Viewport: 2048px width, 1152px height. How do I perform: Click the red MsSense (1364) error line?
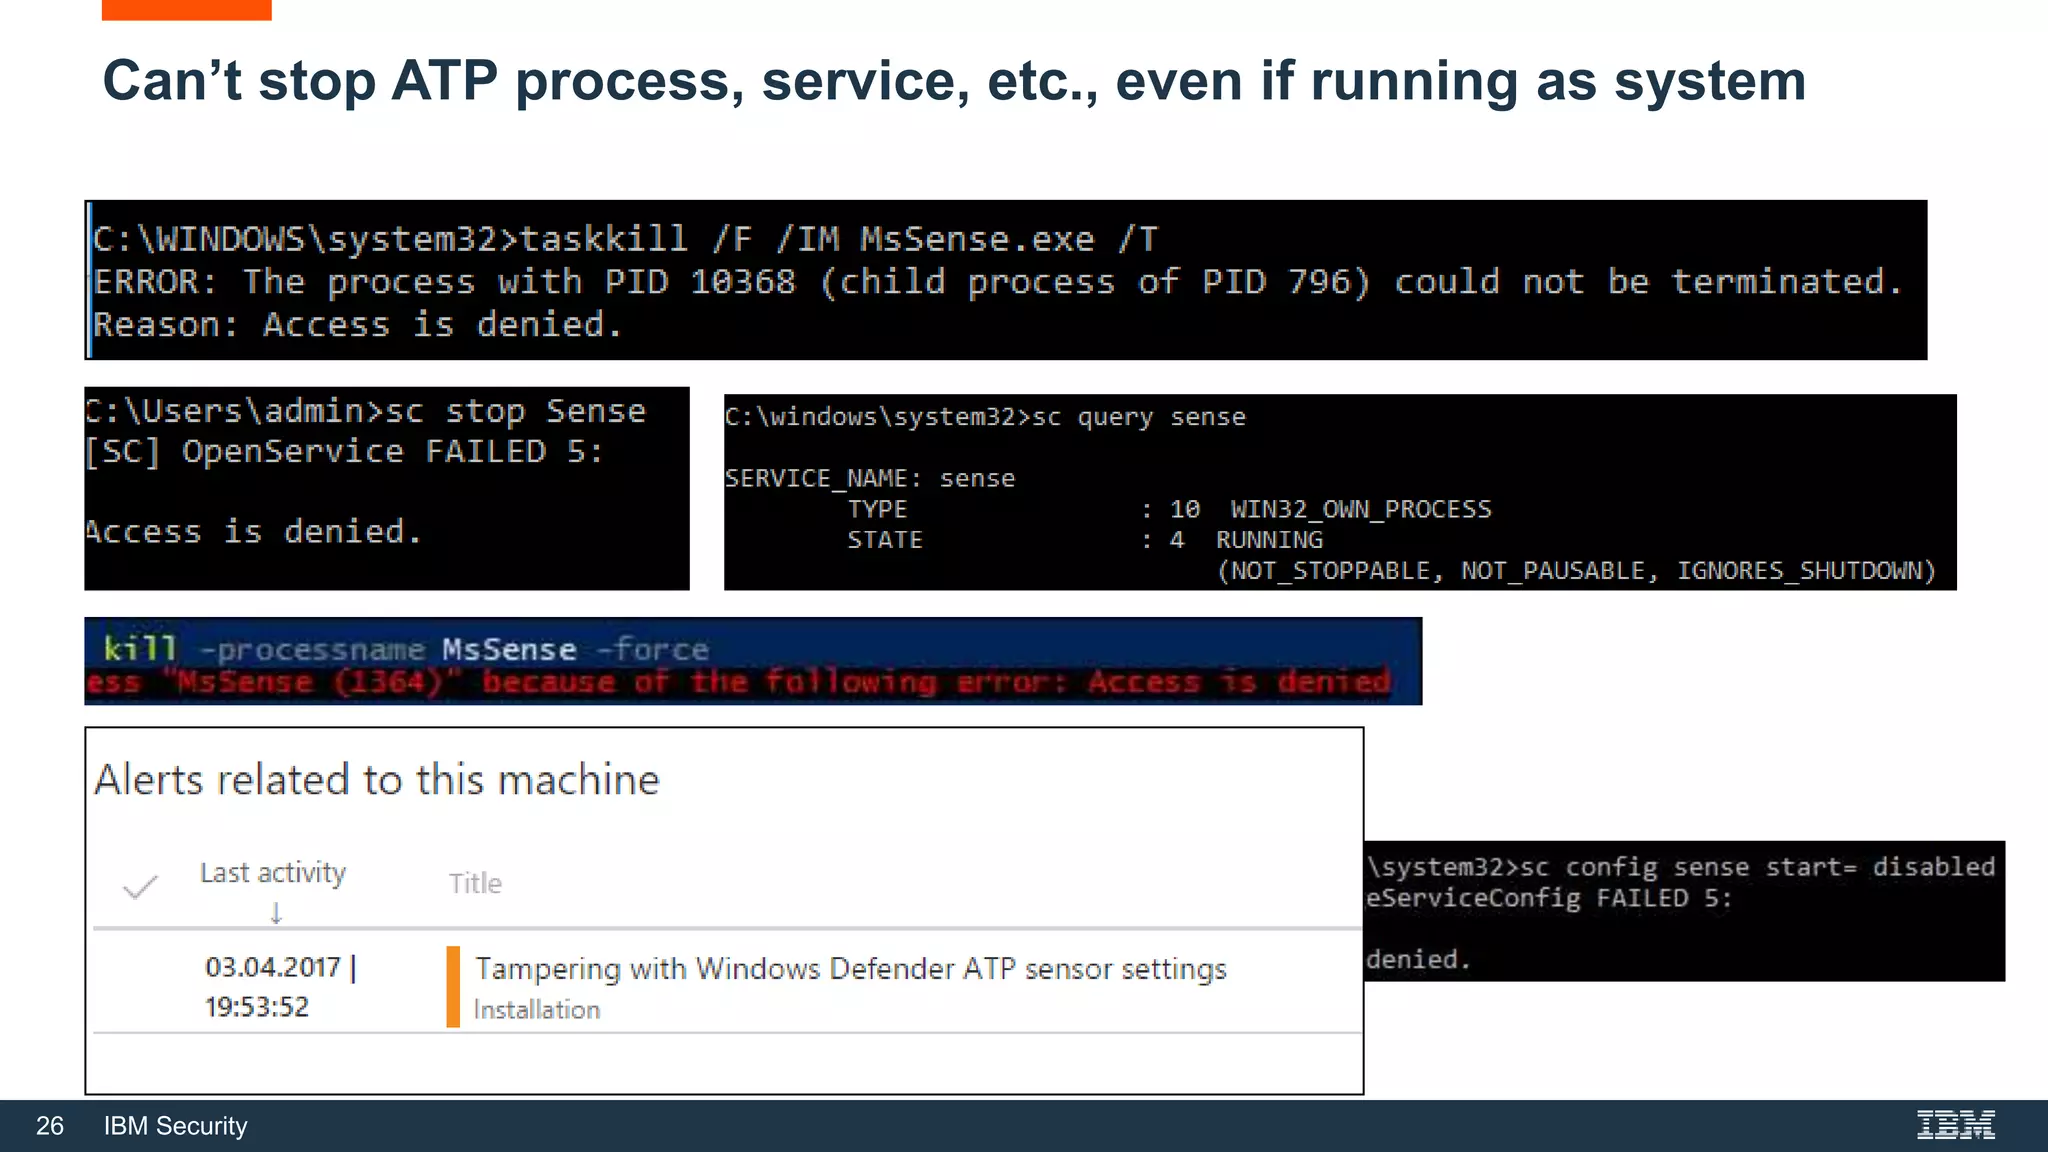738,683
